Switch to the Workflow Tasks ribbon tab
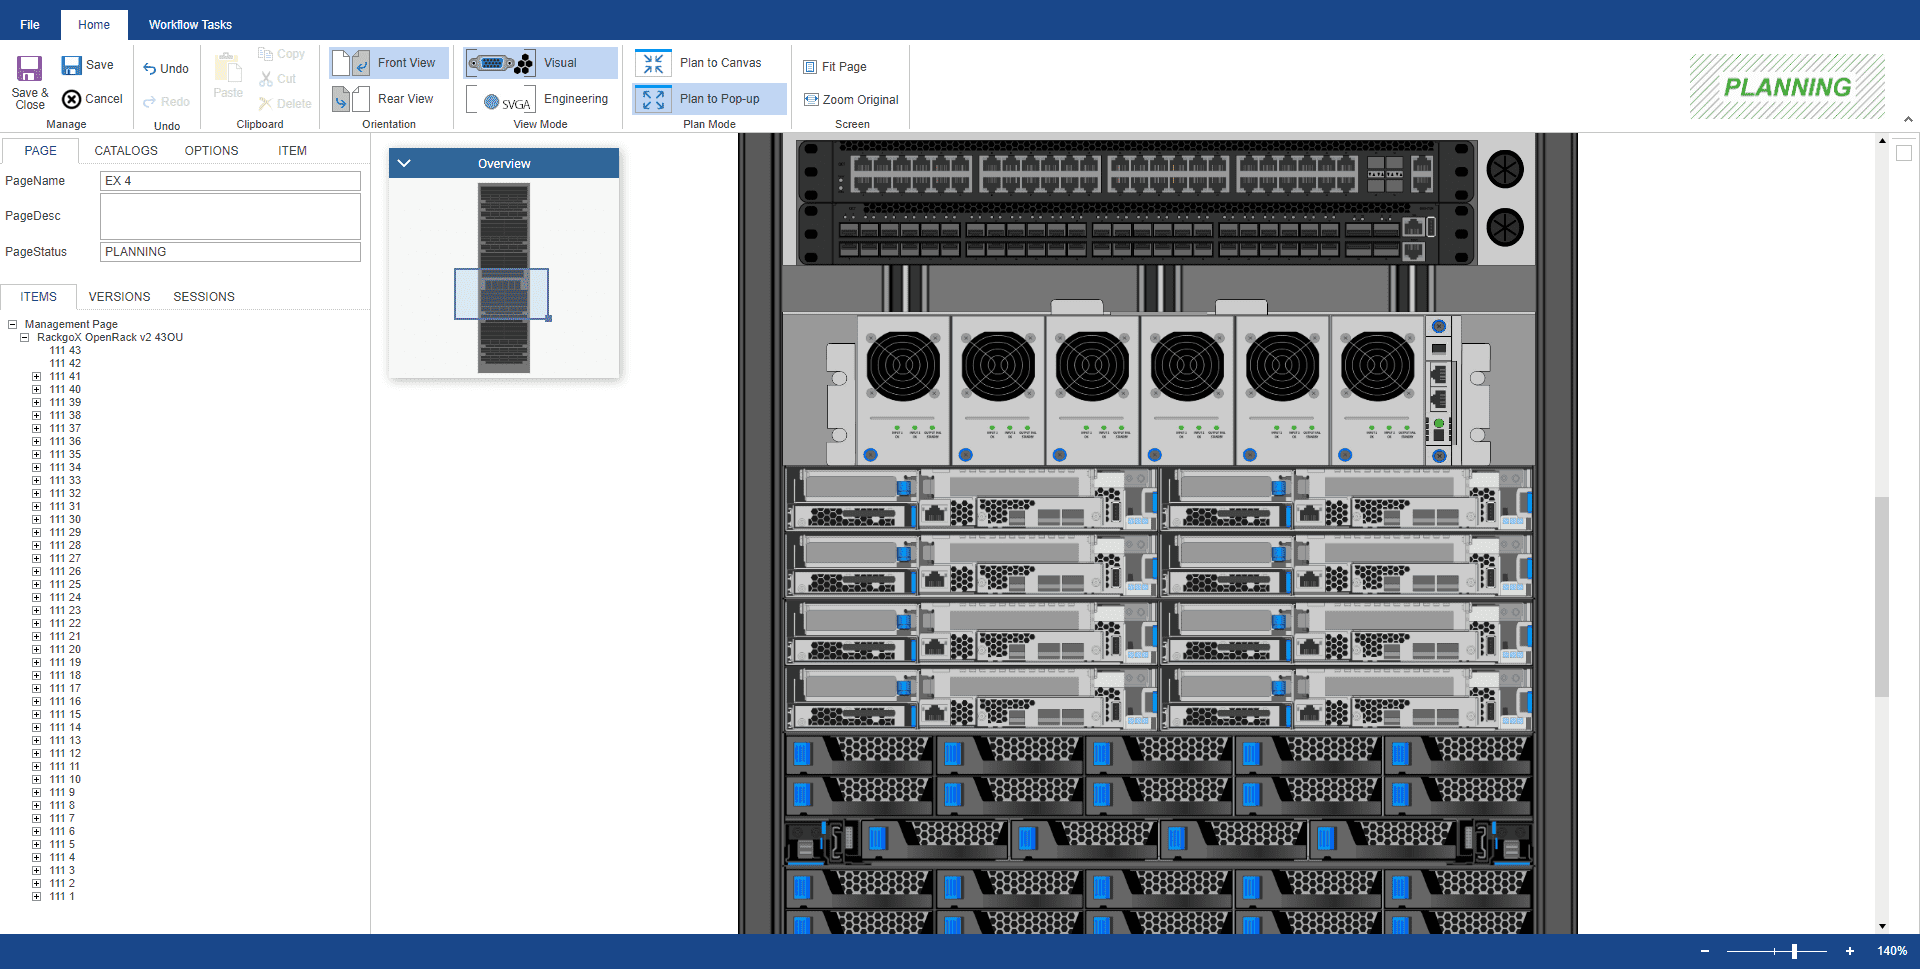This screenshot has width=1920, height=969. [x=190, y=25]
